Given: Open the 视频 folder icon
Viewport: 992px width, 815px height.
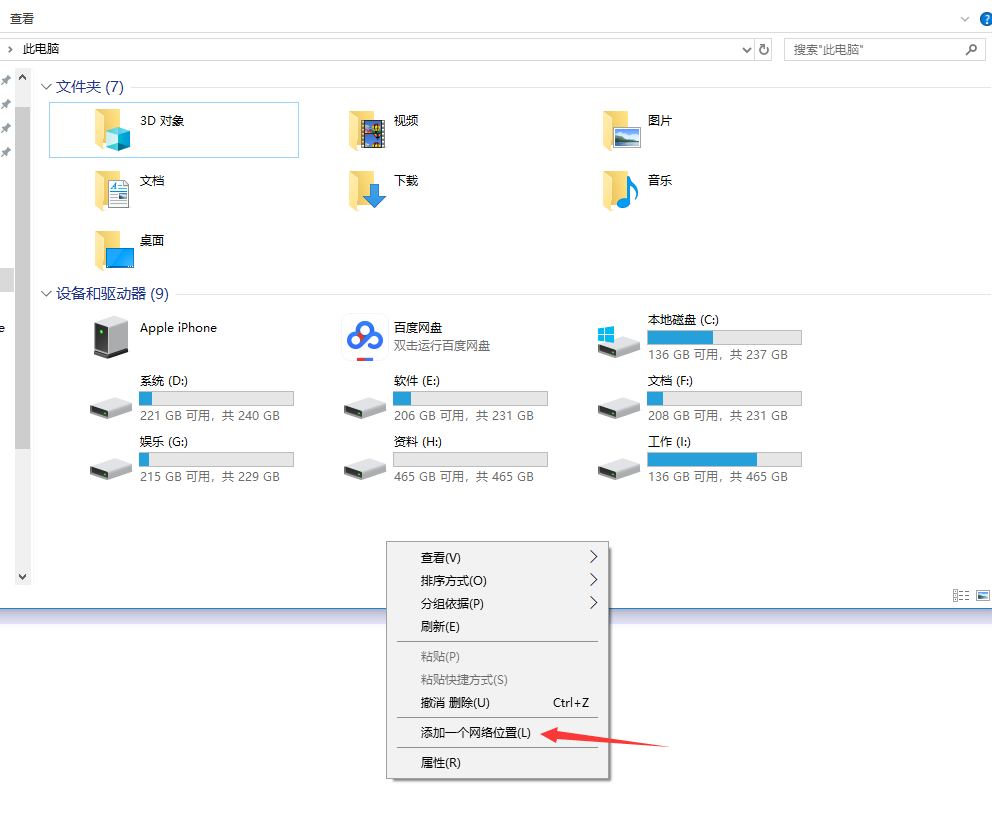Looking at the screenshot, I should pos(367,130).
